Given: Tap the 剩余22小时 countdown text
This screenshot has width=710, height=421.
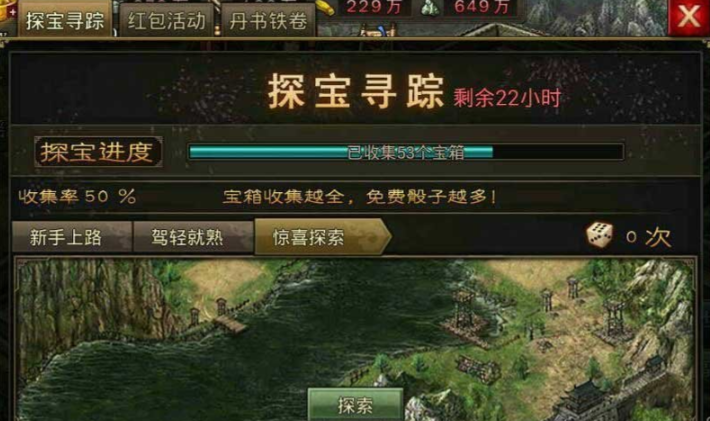Looking at the screenshot, I should tap(507, 97).
